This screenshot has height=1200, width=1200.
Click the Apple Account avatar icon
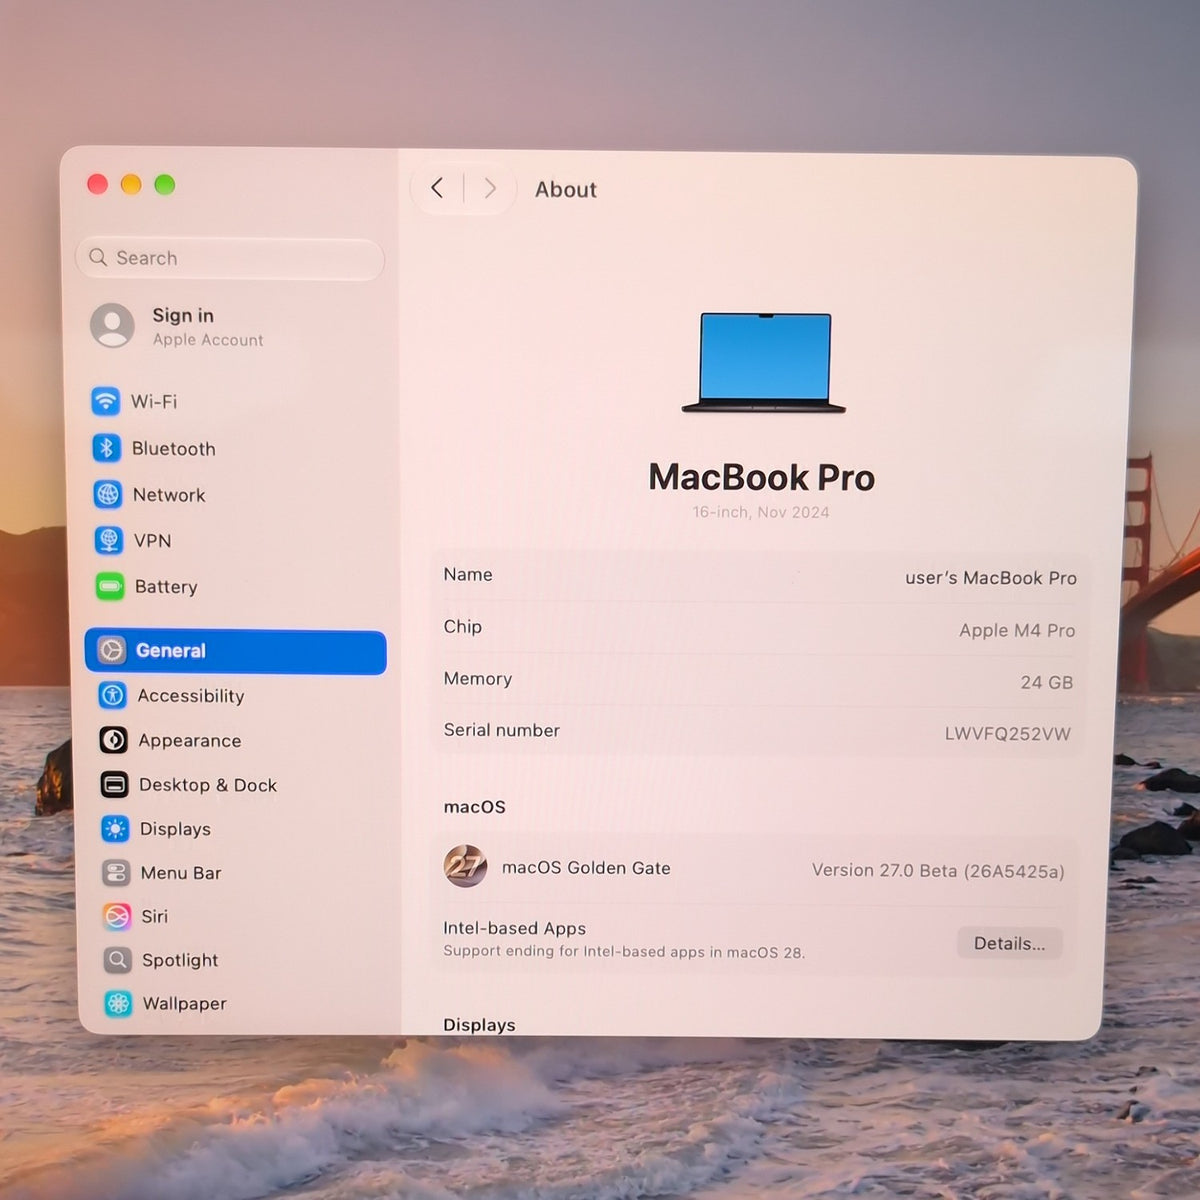point(112,326)
